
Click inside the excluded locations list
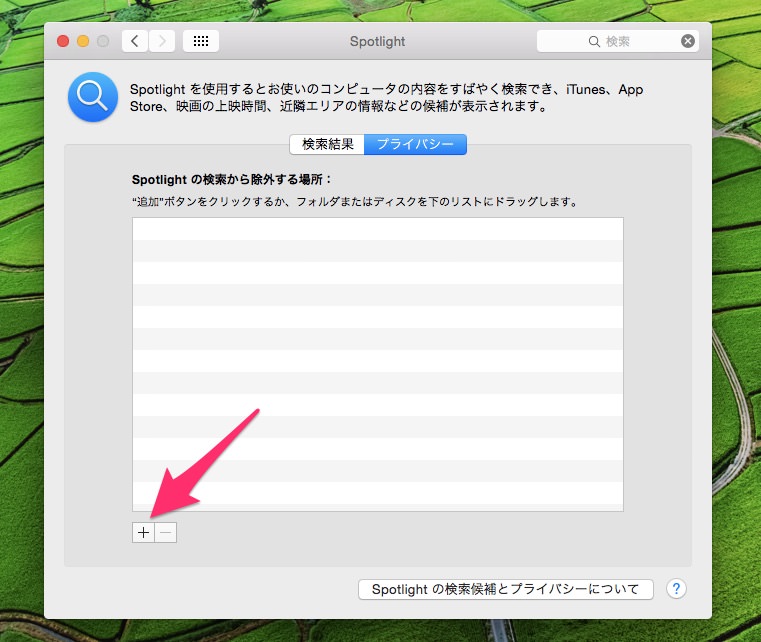[378, 364]
